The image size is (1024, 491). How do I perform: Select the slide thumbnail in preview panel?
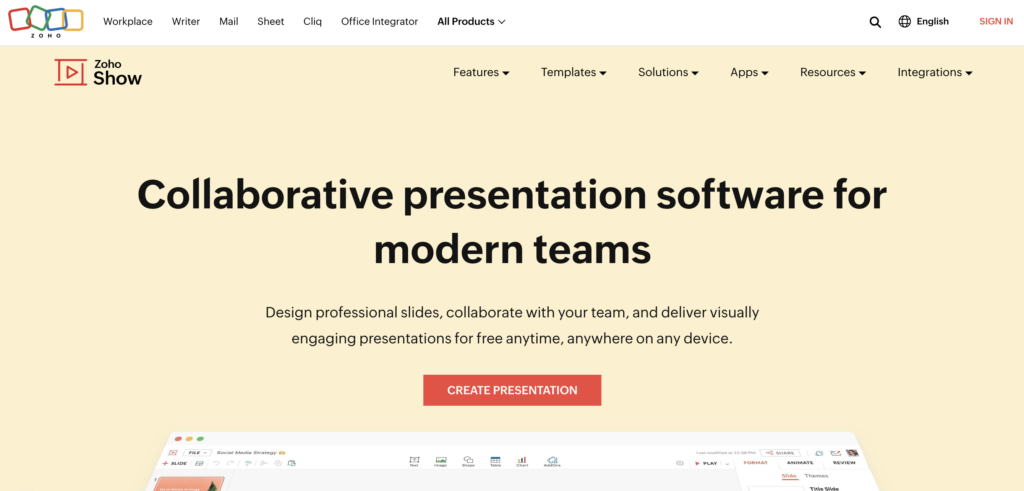189,484
